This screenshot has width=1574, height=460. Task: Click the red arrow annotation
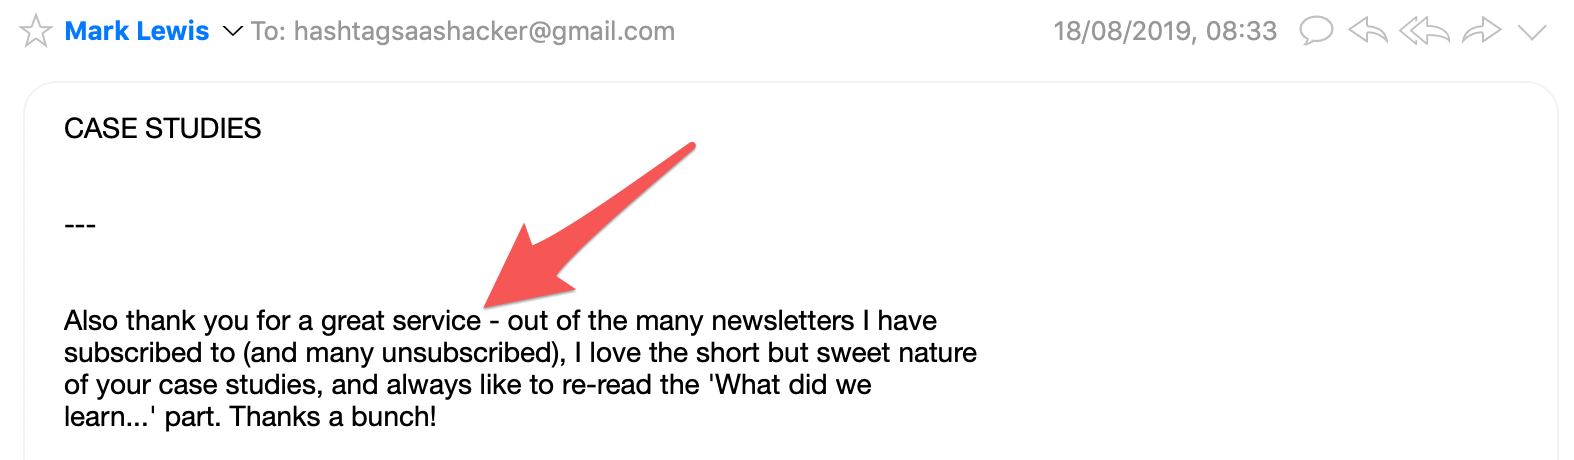[588, 225]
